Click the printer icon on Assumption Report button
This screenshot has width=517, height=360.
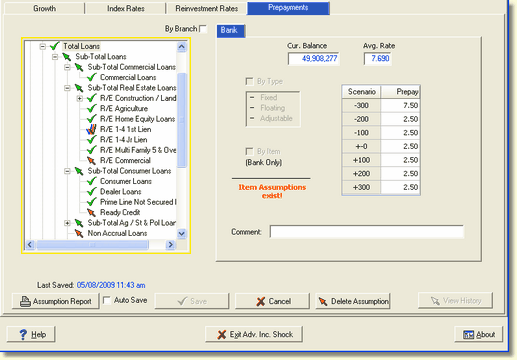coord(25,301)
